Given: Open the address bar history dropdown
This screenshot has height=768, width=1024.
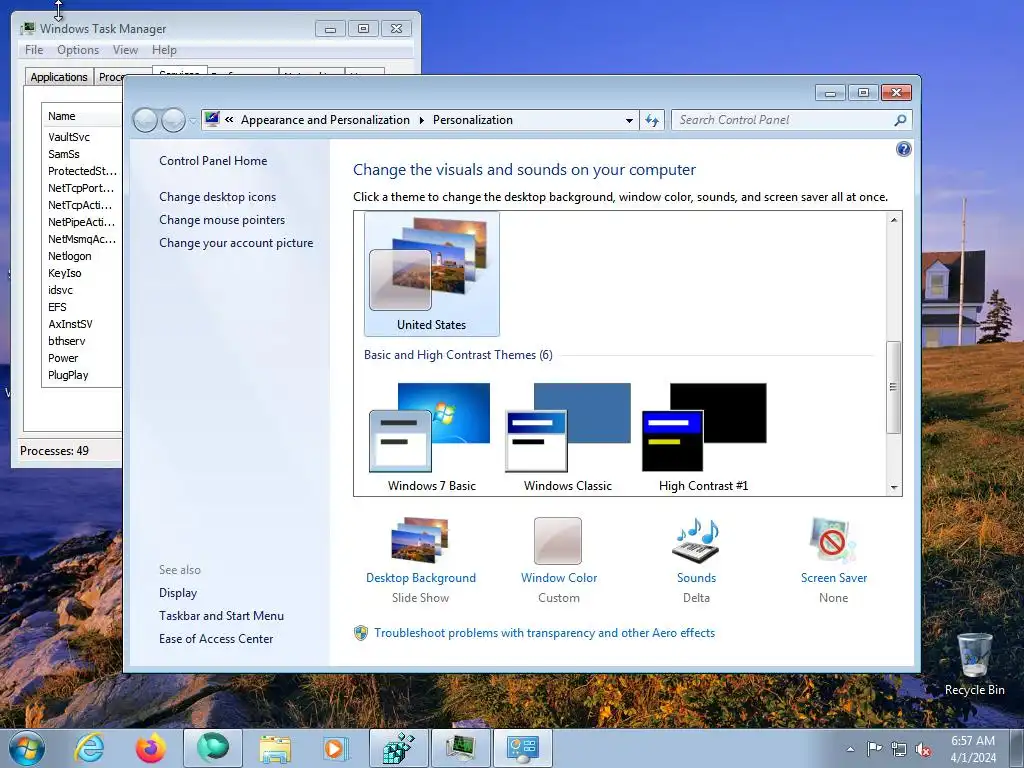Looking at the screenshot, I should pyautogui.click(x=629, y=120).
